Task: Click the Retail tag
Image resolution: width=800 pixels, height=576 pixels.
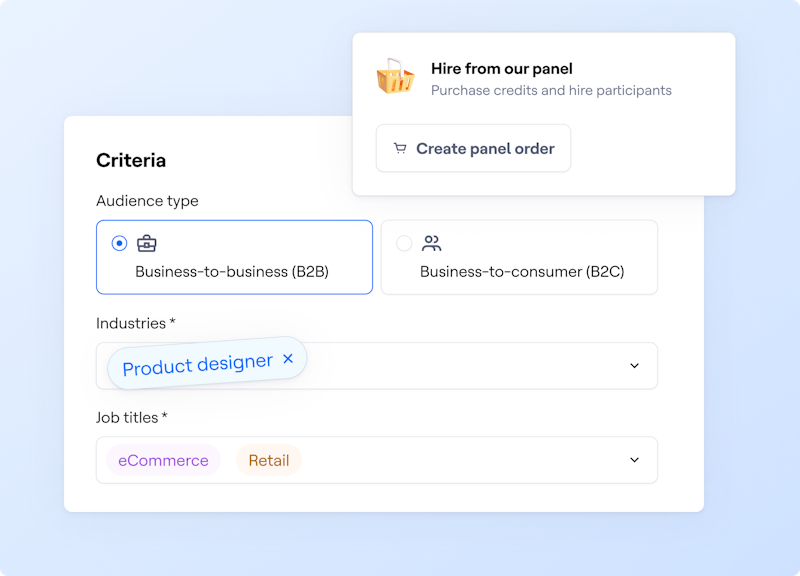Action: pyautogui.click(x=269, y=460)
